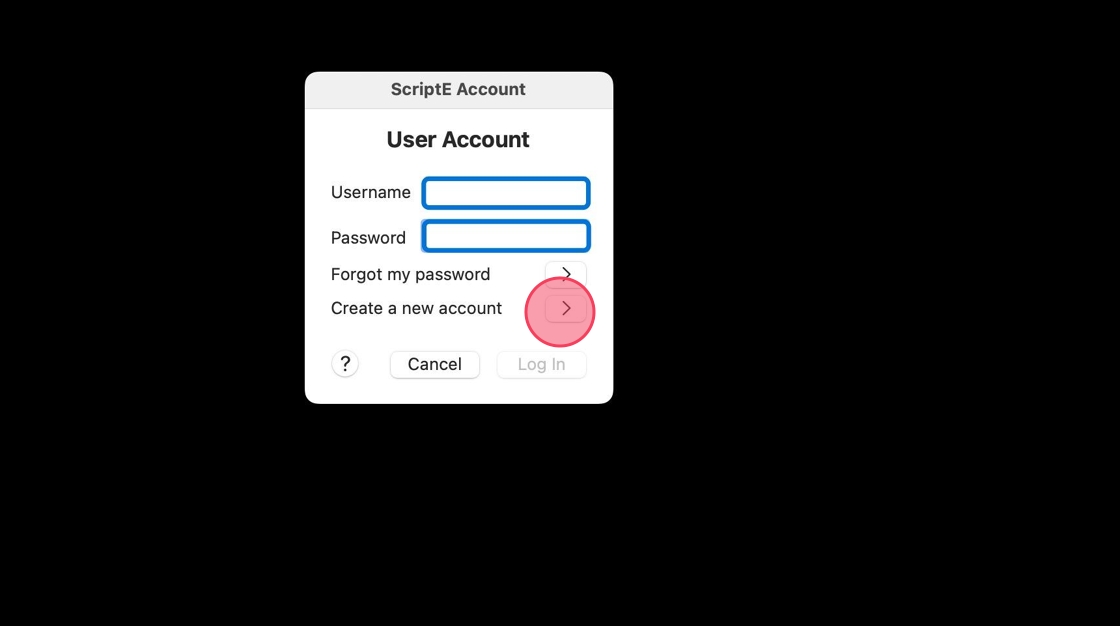This screenshot has width=1120, height=626.
Task: Click the ScriptE Account title bar
Action: [459, 89]
